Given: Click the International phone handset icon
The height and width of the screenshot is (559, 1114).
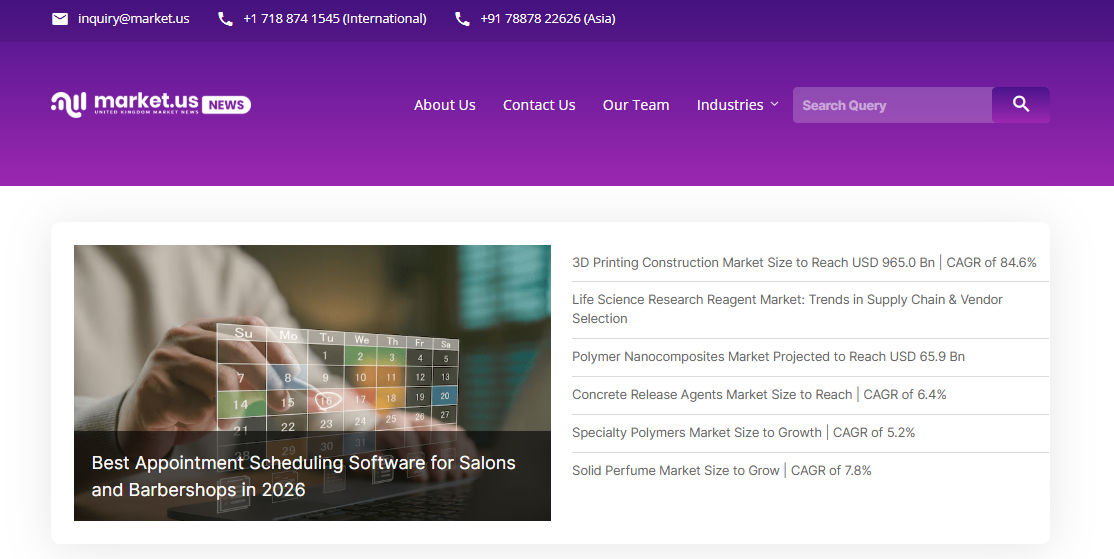Looking at the screenshot, I should (x=225, y=19).
